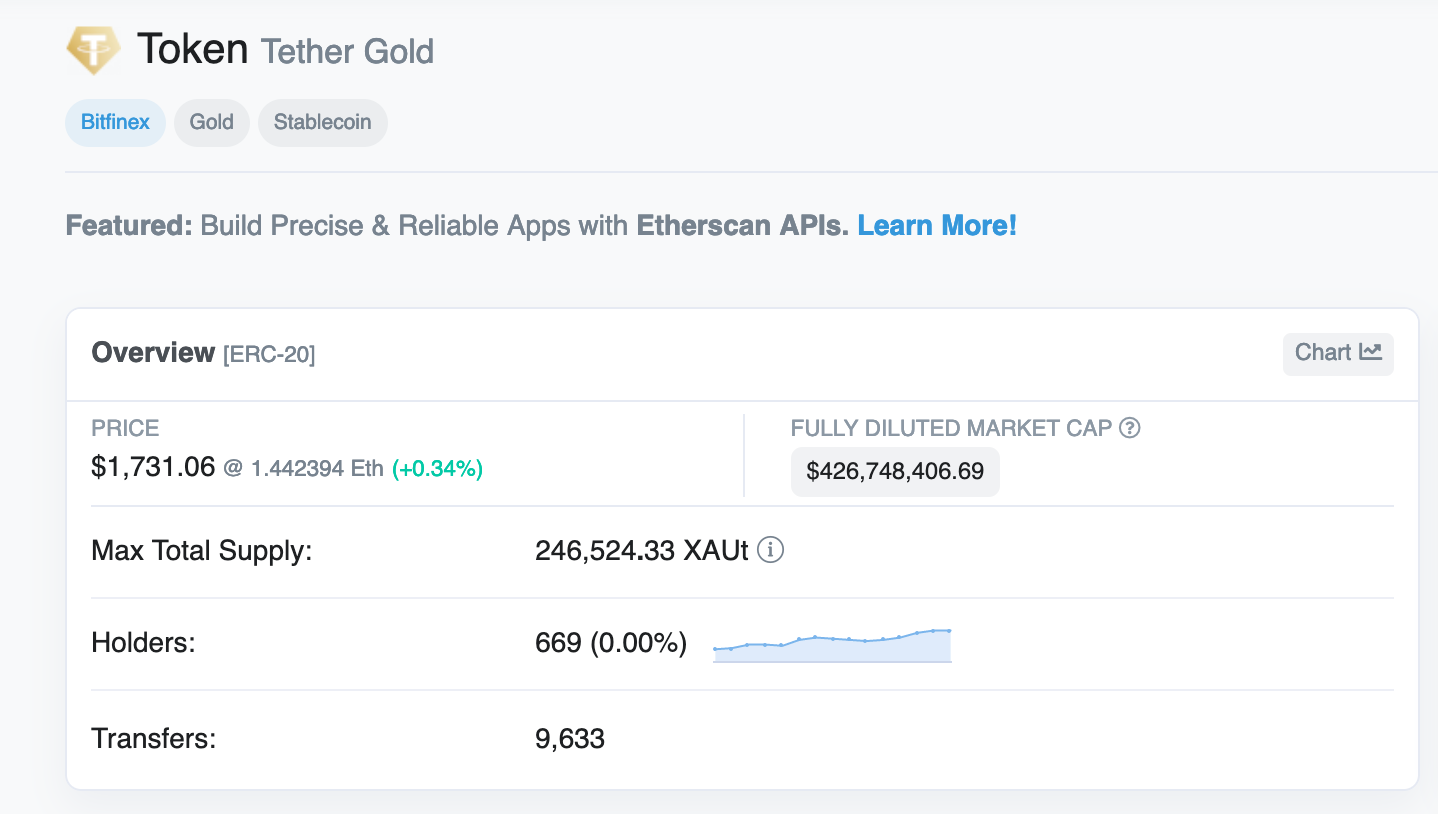Click the Max Total Supply info icon

770,550
